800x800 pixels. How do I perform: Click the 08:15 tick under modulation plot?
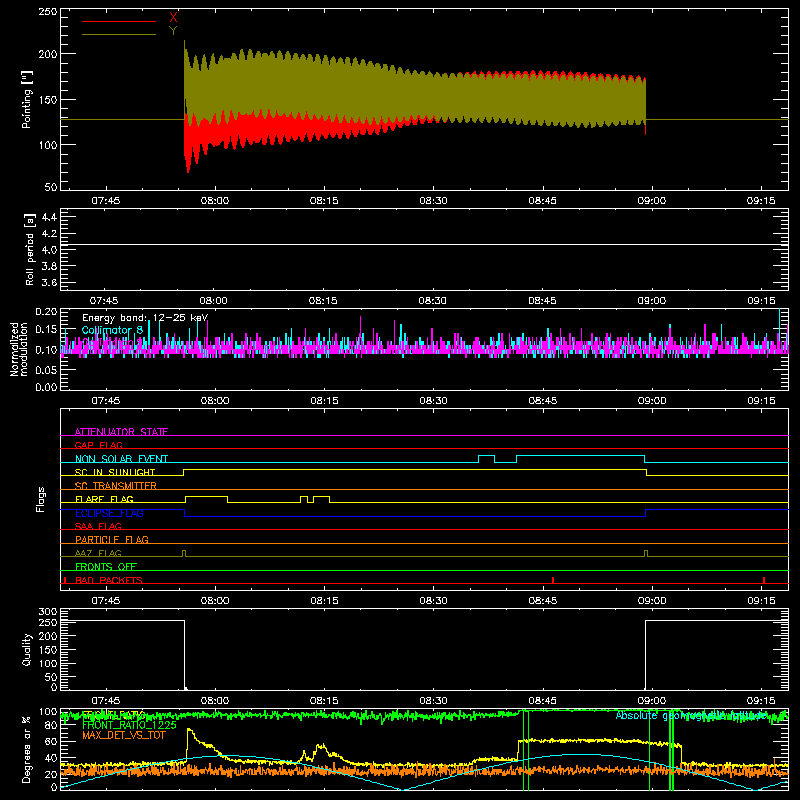(x=324, y=401)
